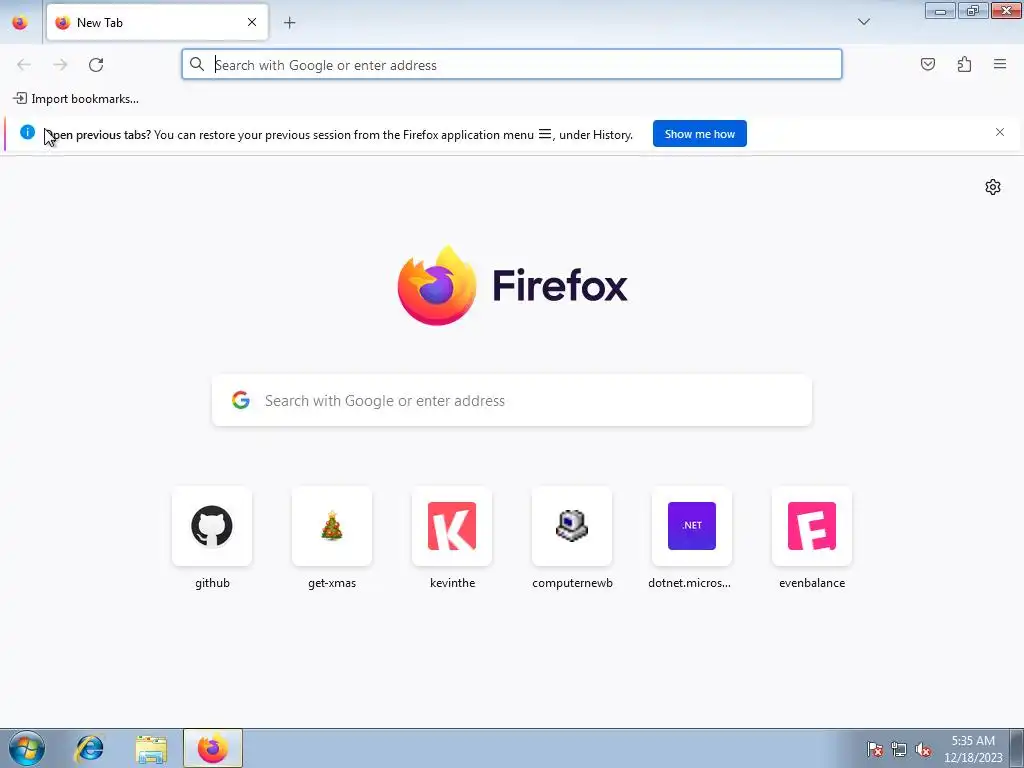Open muted volume tray icon
Image resolution: width=1024 pixels, height=768 pixels.
coord(923,749)
